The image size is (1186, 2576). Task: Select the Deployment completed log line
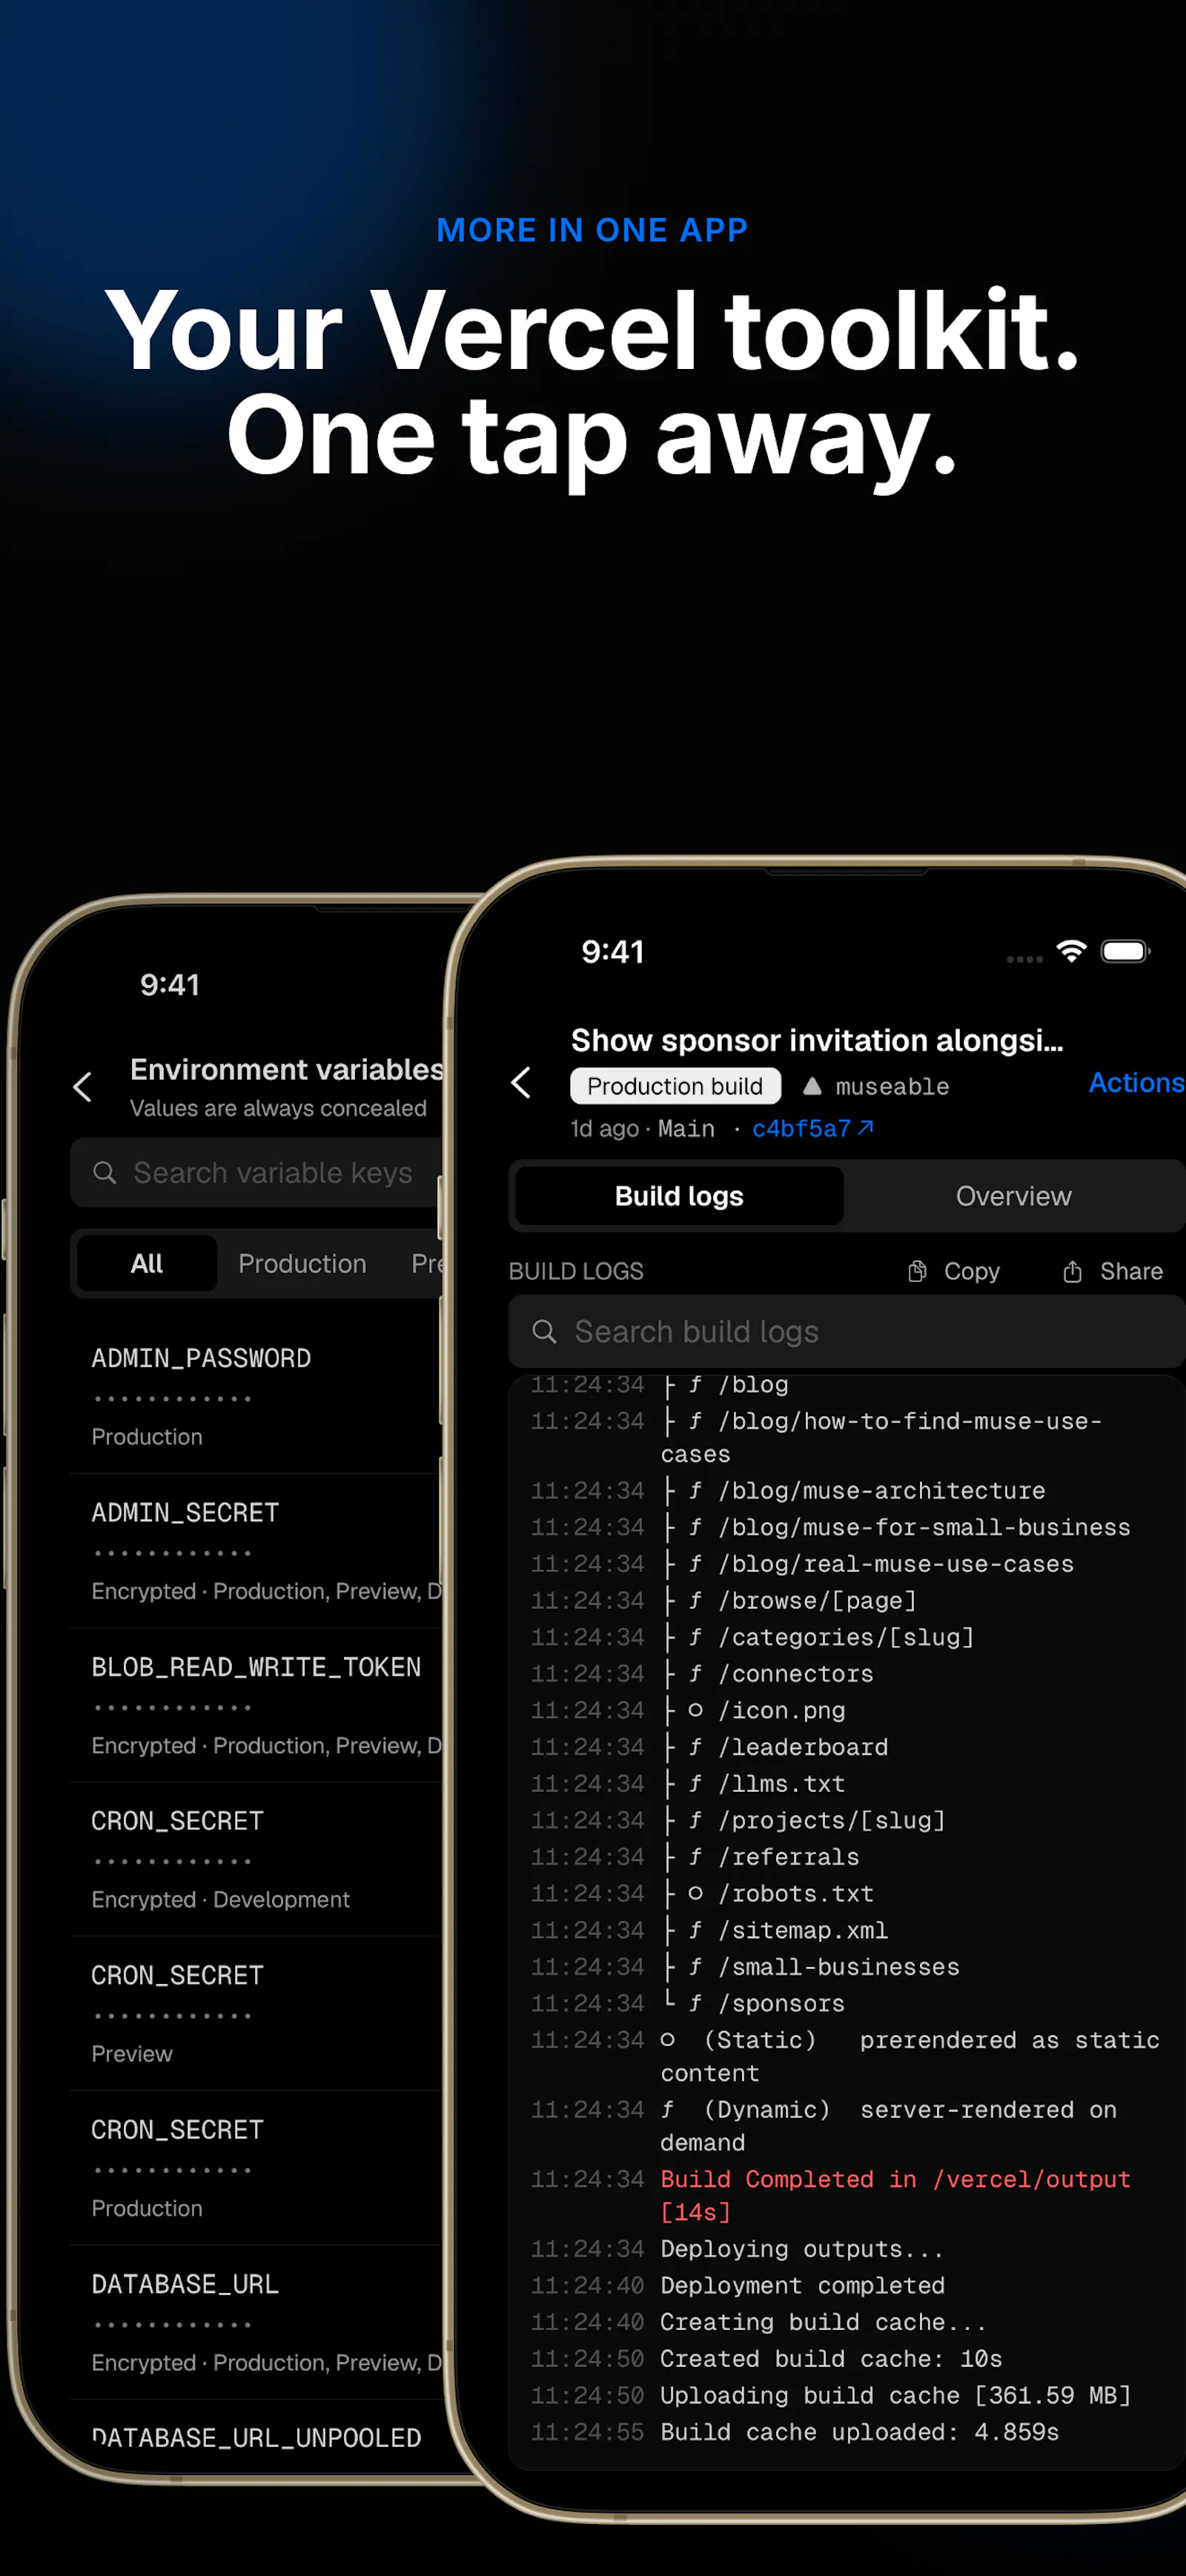pyautogui.click(x=738, y=2285)
